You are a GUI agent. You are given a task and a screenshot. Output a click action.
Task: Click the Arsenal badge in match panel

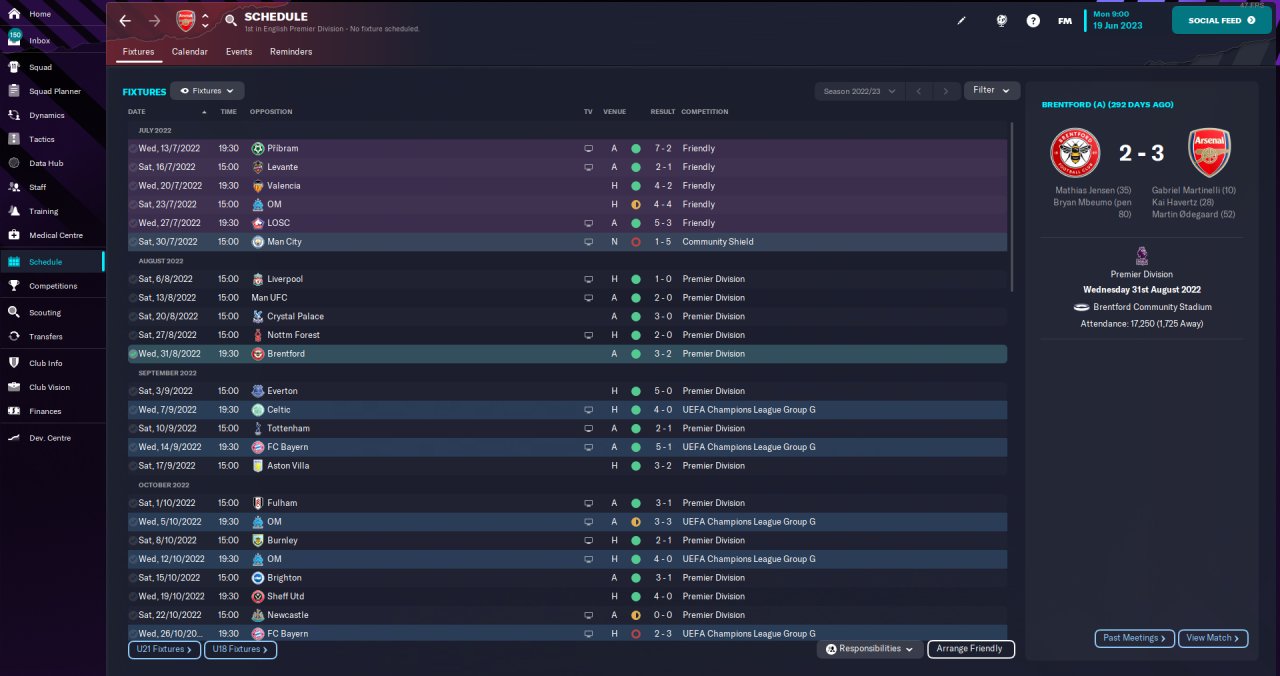(1209, 153)
